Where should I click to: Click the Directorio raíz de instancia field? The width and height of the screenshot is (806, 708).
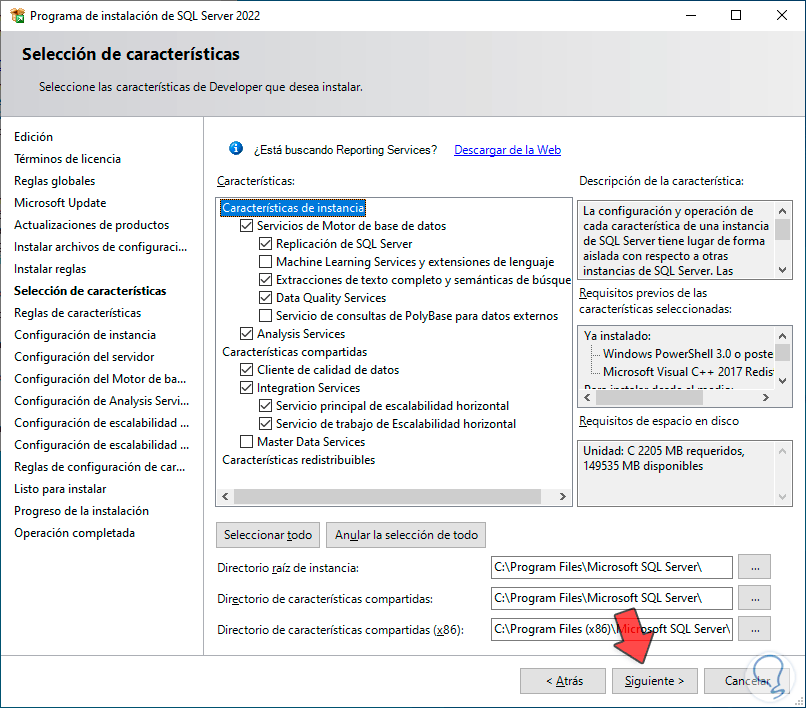click(612, 567)
